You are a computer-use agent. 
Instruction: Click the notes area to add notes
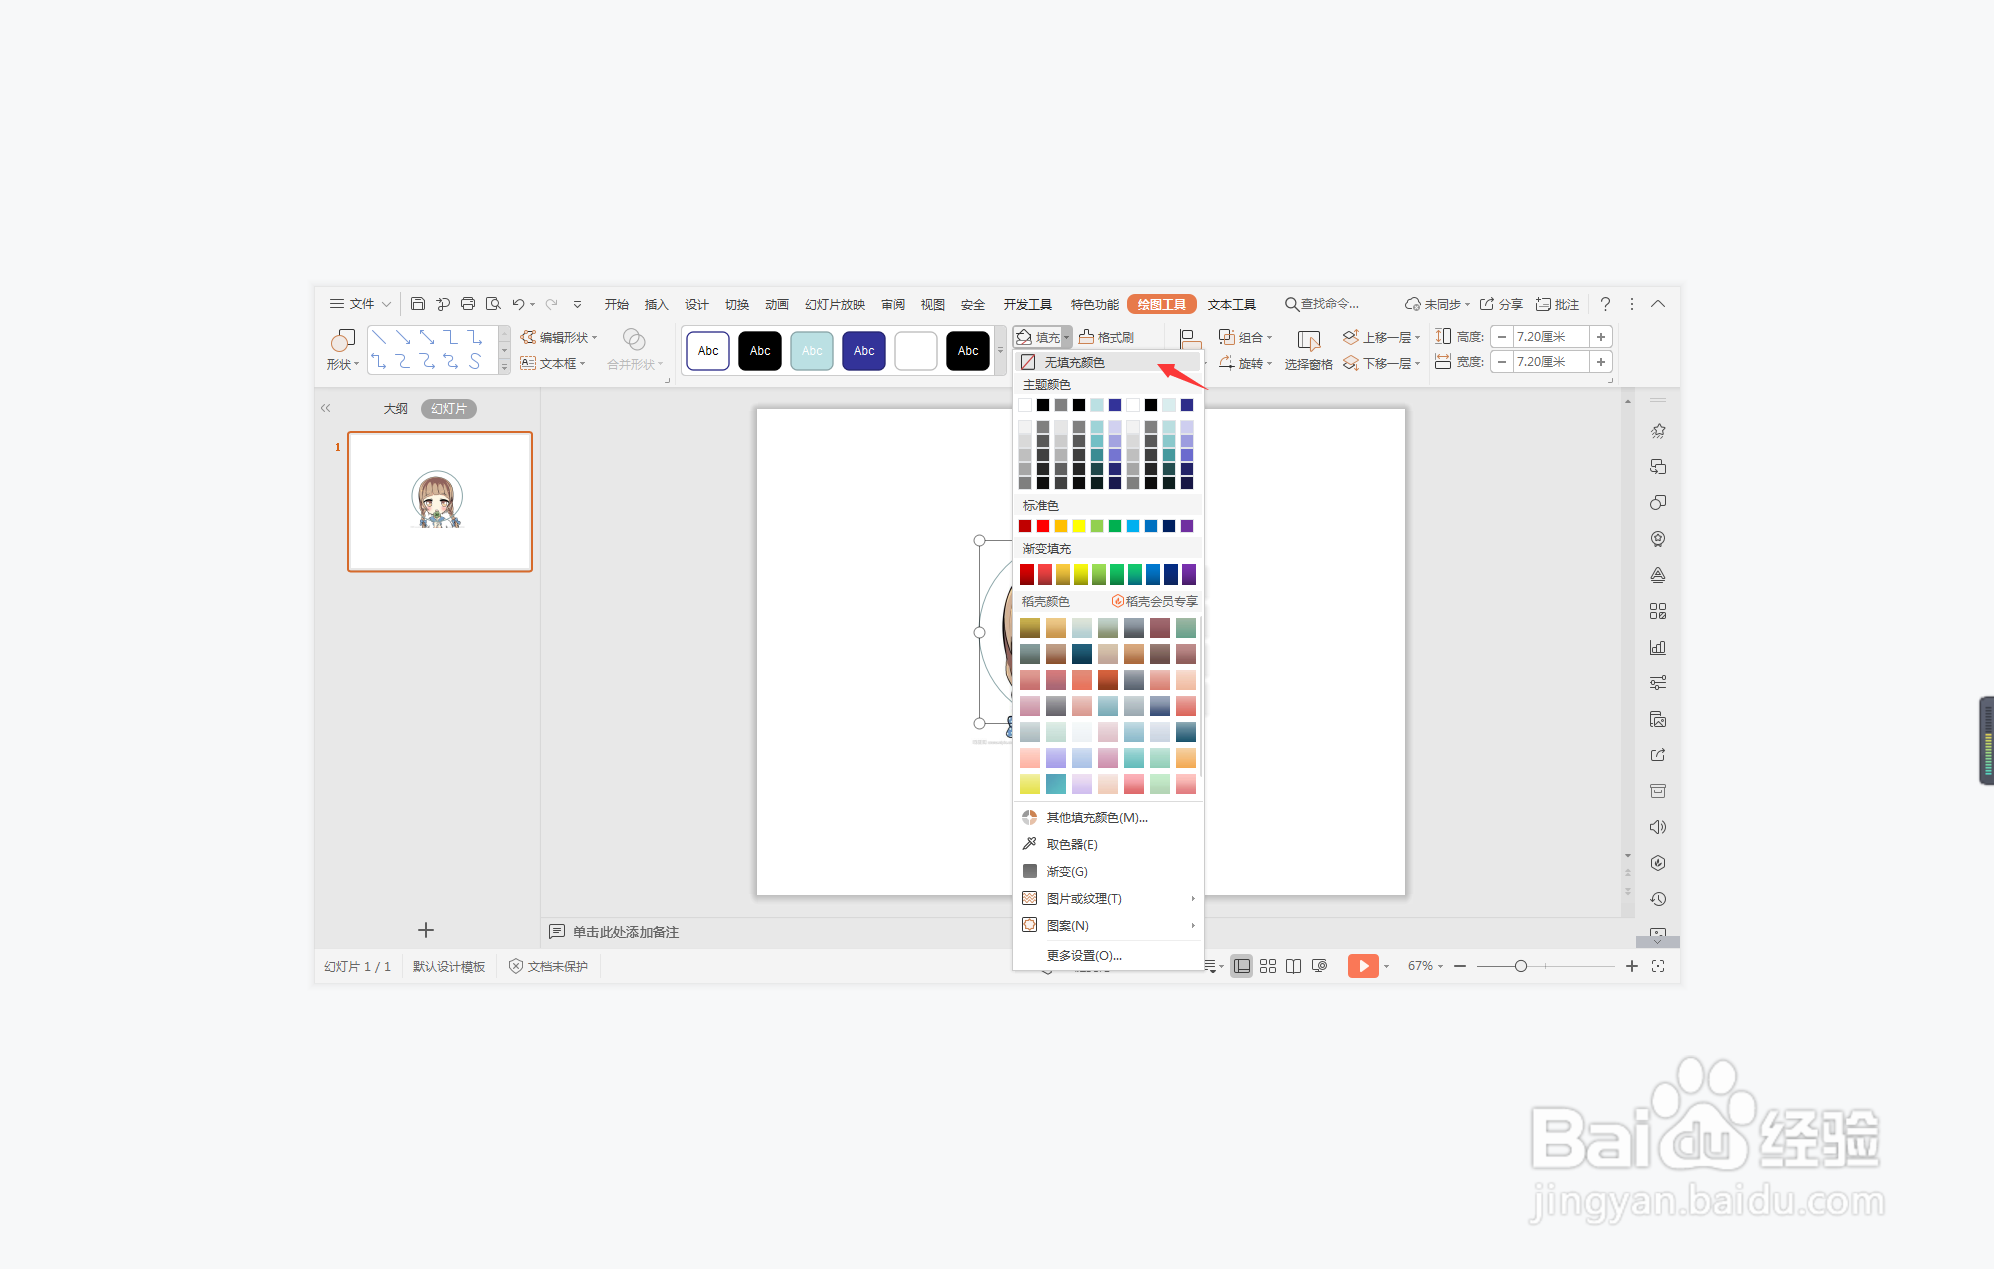pyautogui.click(x=626, y=932)
